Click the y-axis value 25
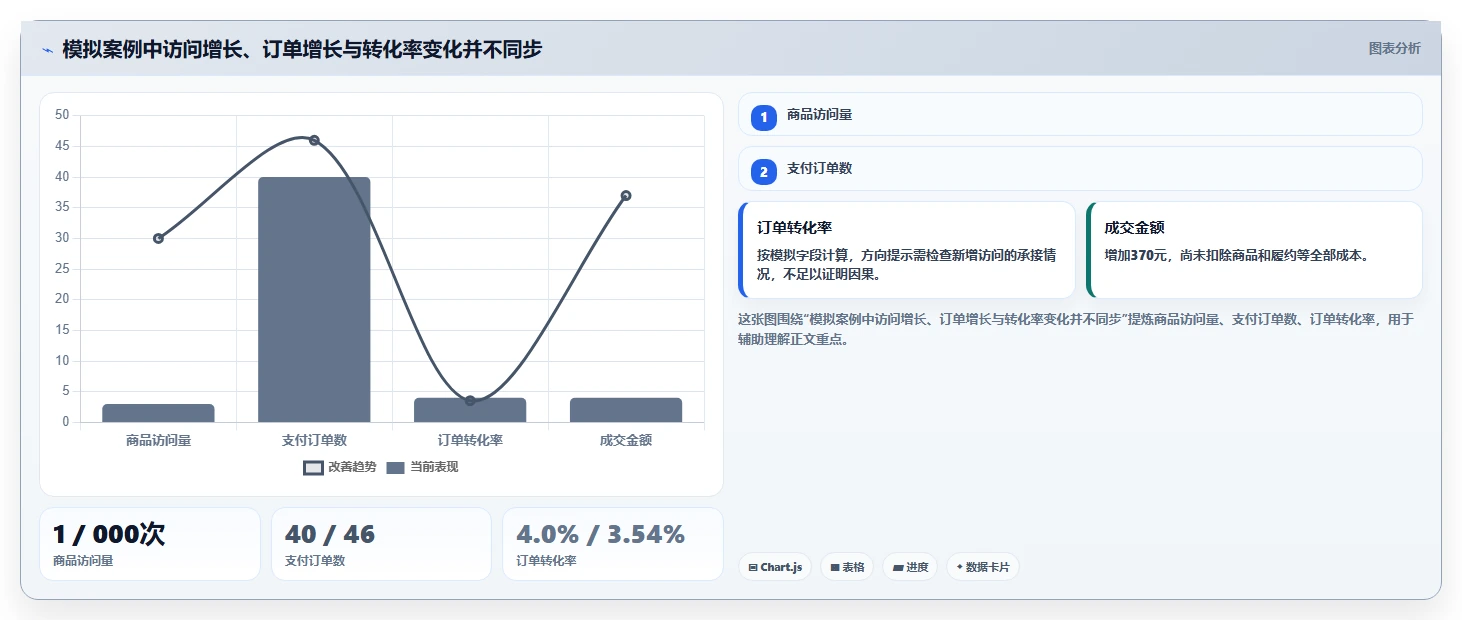The image size is (1462, 620). 62,269
